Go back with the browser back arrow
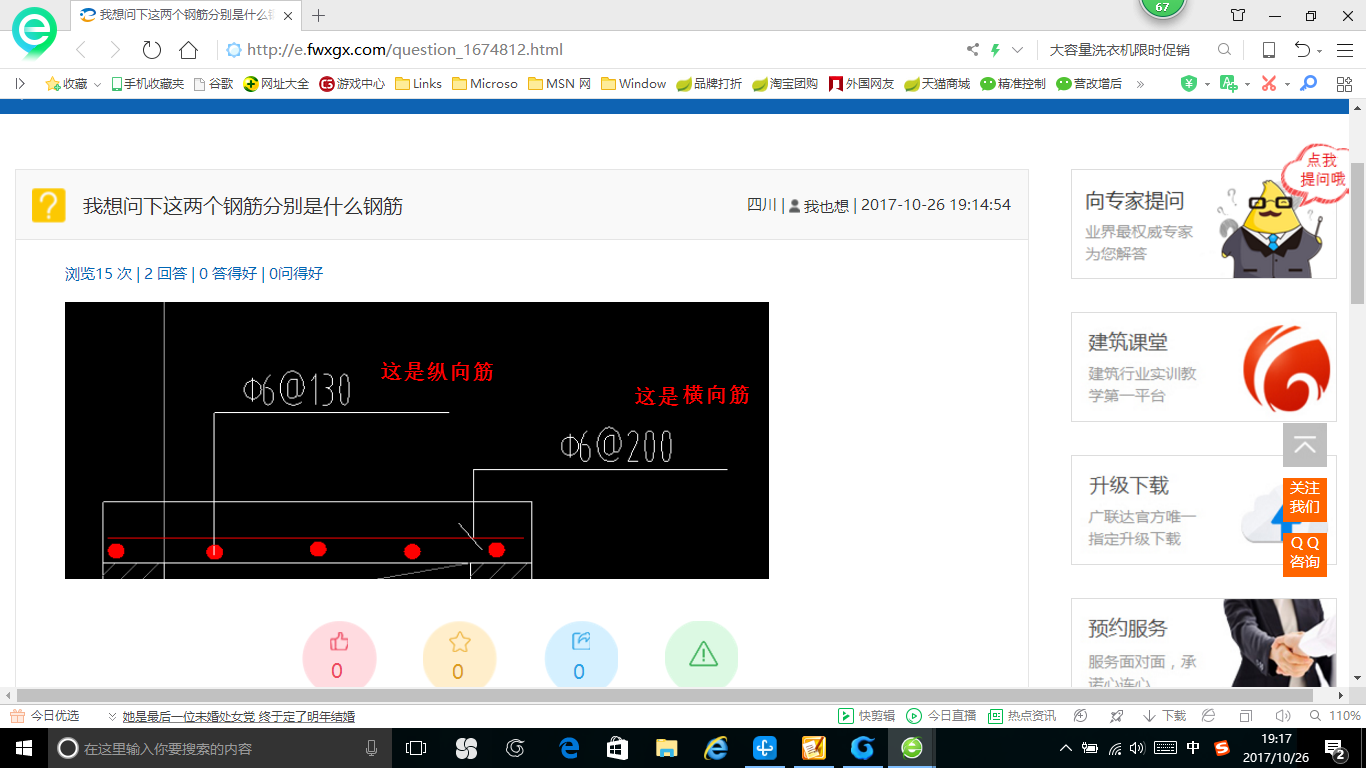This screenshot has width=1366, height=768. coord(81,50)
